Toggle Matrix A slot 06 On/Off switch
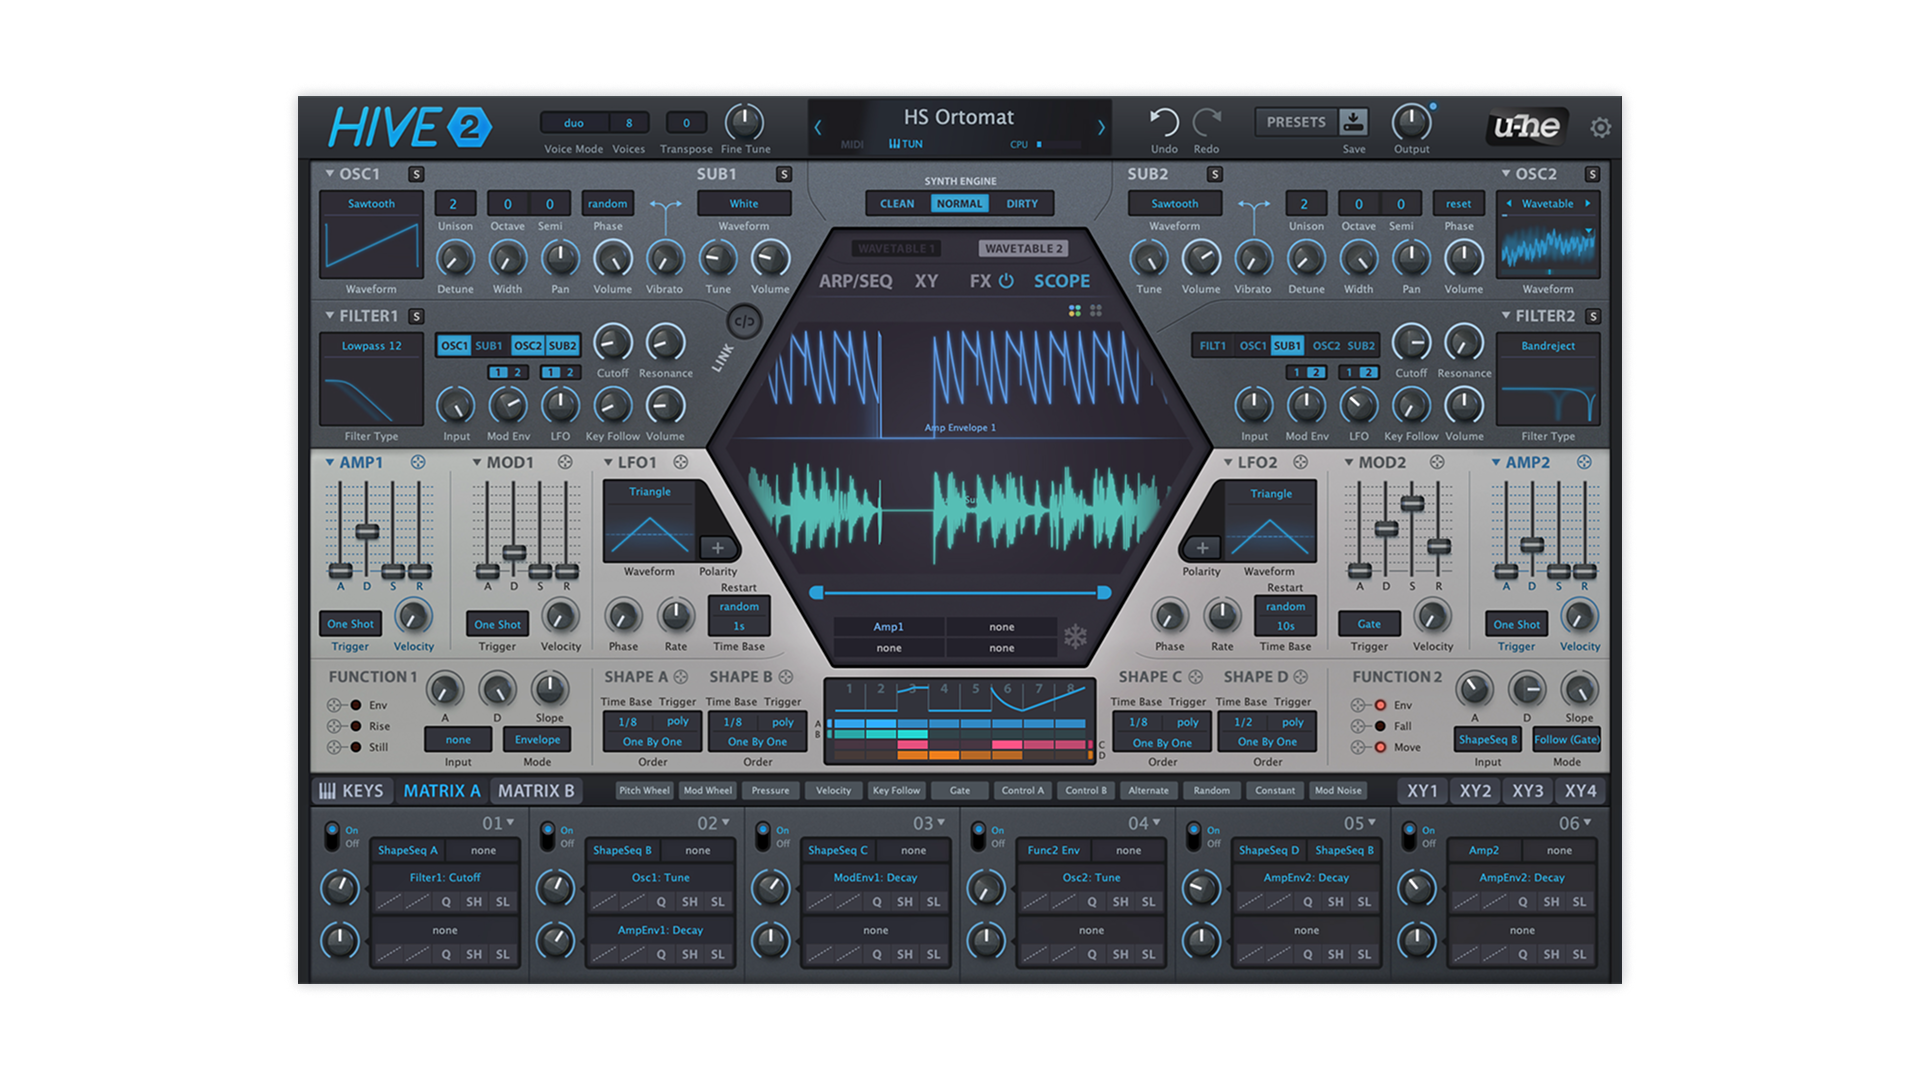The height and width of the screenshot is (1080, 1920). [1409, 836]
